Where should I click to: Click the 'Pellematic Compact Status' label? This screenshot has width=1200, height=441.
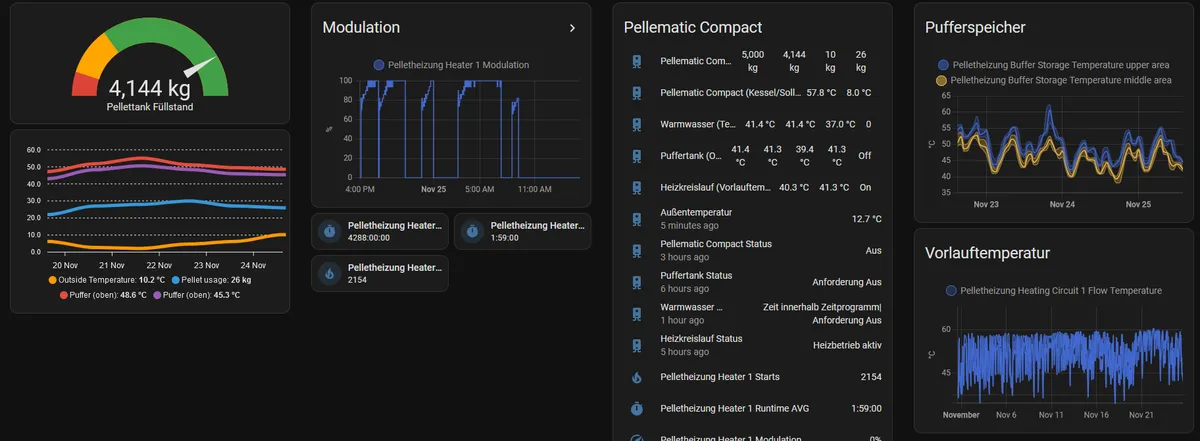(716, 244)
